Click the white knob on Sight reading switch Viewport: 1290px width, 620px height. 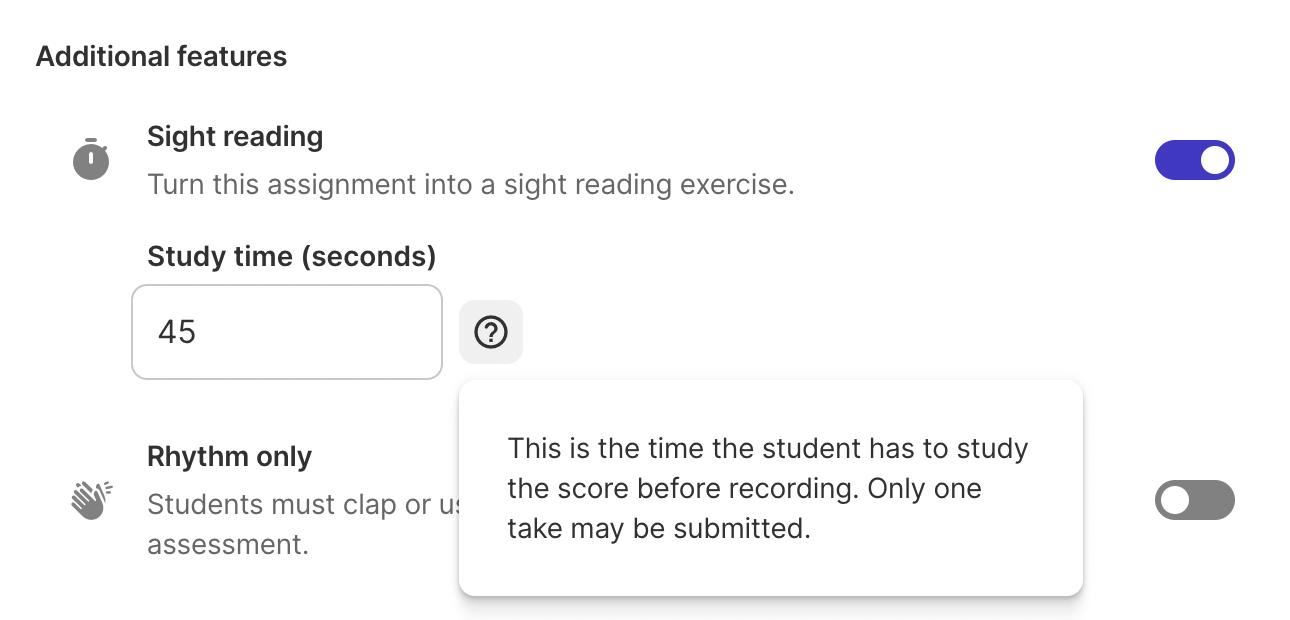tap(1214, 160)
